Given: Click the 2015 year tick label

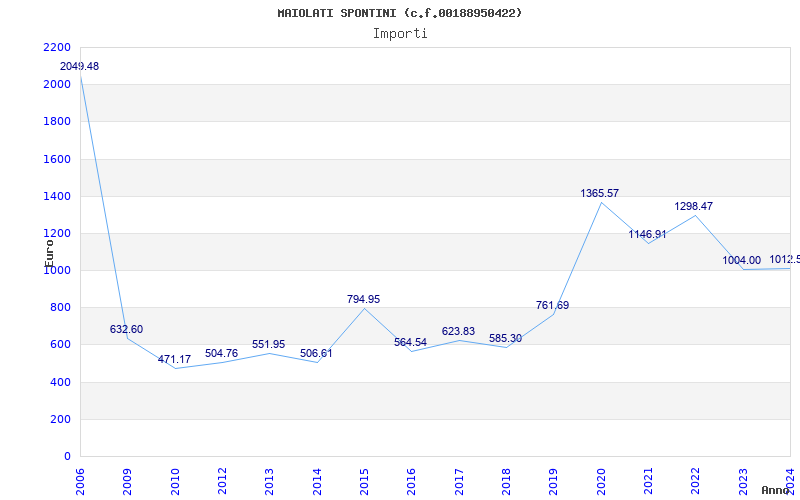Looking at the screenshot, I should click(x=364, y=480).
